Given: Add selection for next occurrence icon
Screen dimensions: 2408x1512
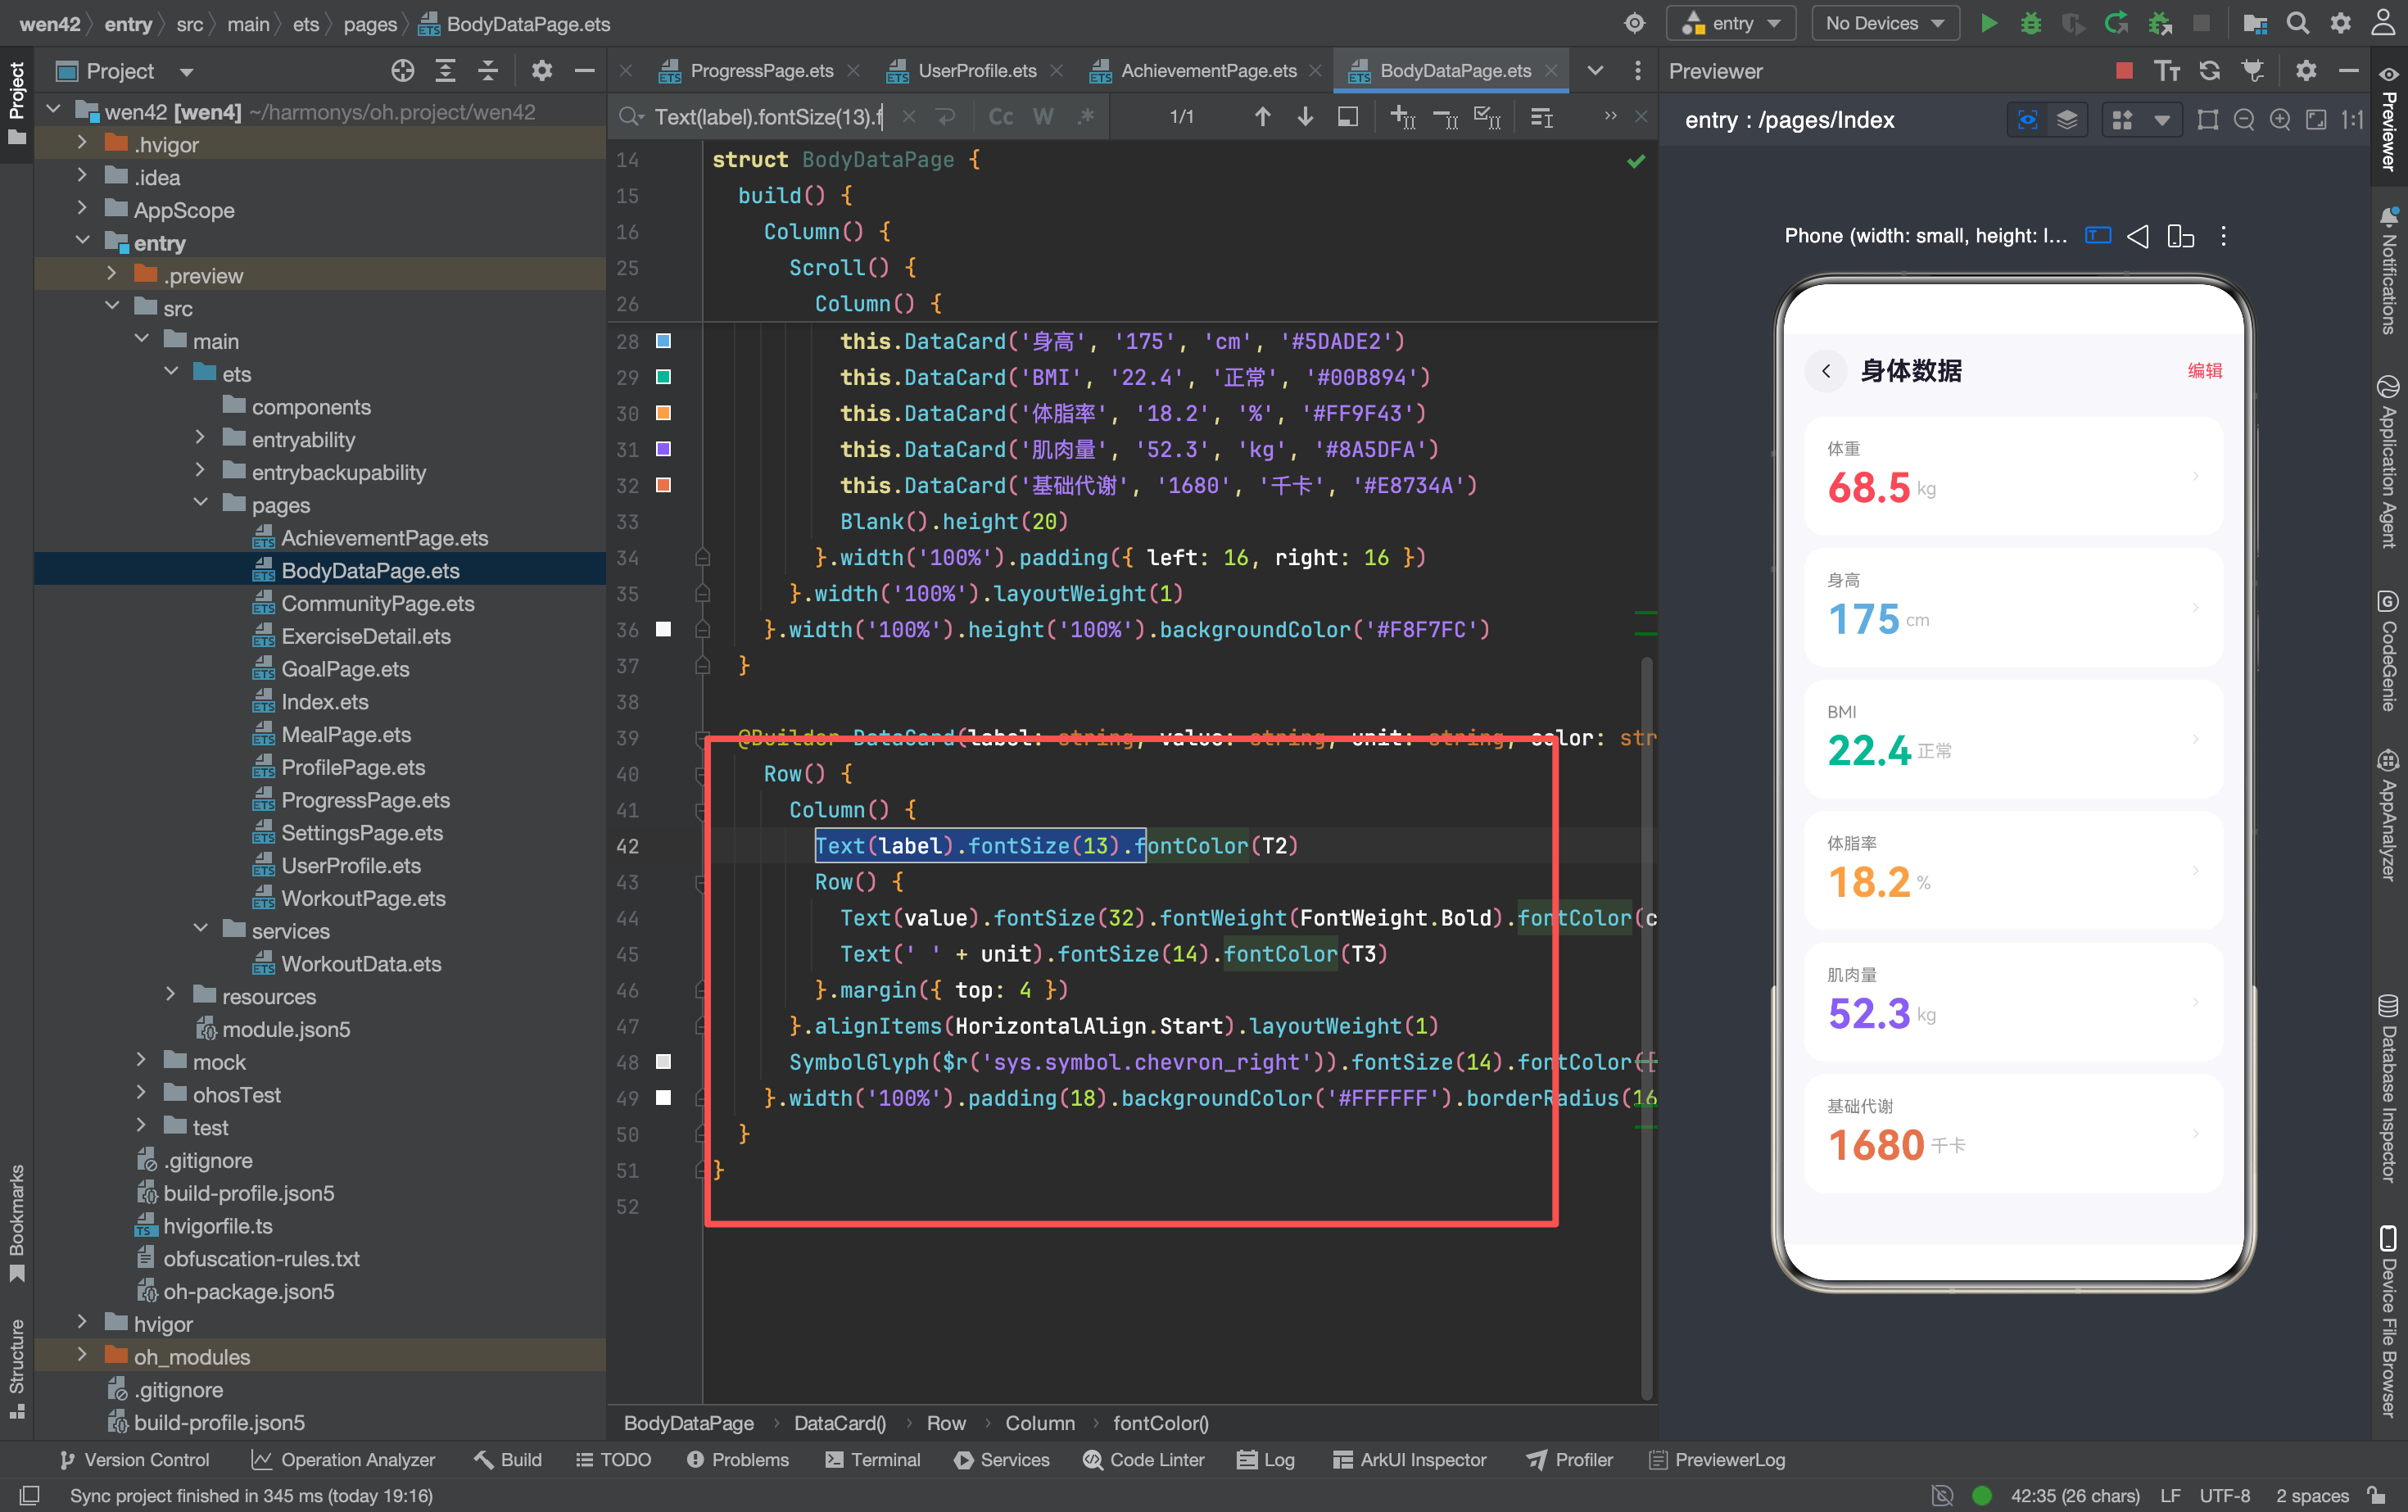Looking at the screenshot, I should pos(1402,117).
